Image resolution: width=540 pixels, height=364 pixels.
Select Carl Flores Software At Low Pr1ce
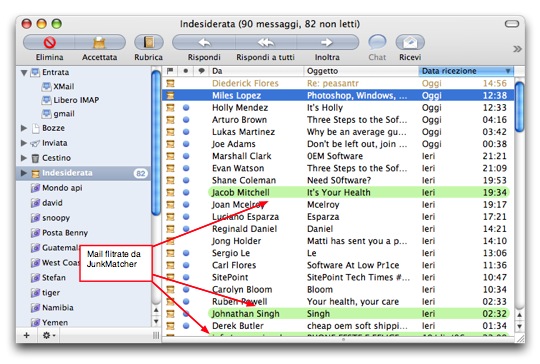(338, 265)
